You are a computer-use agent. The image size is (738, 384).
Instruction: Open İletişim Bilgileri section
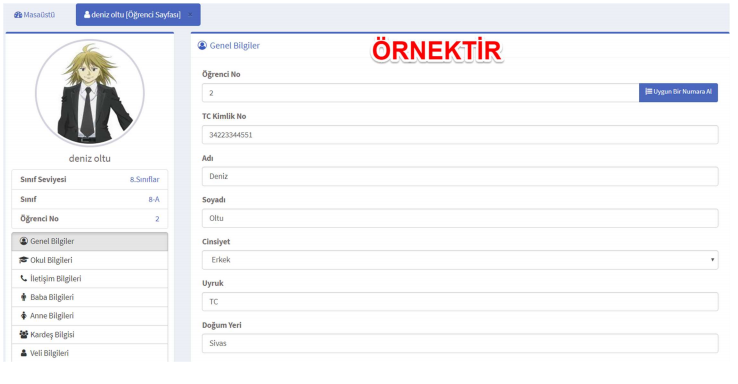pyautogui.click(x=89, y=279)
